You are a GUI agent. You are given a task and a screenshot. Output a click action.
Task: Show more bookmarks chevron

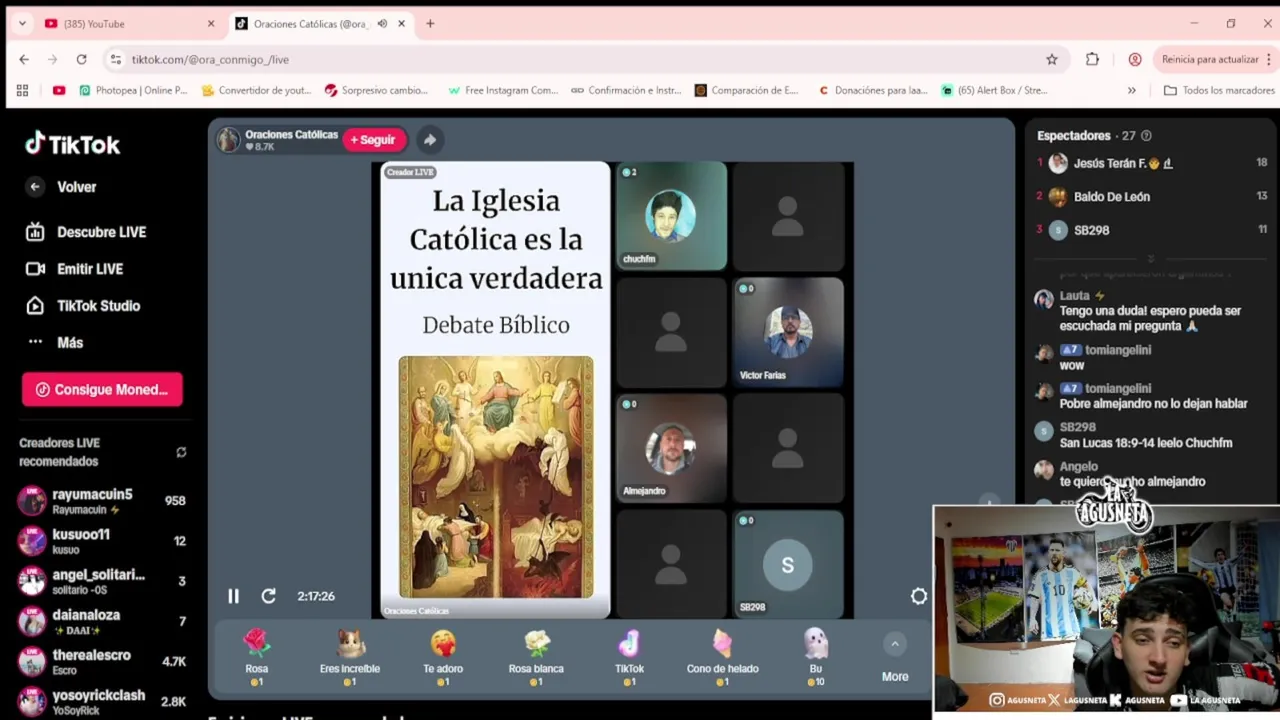pos(1132,90)
